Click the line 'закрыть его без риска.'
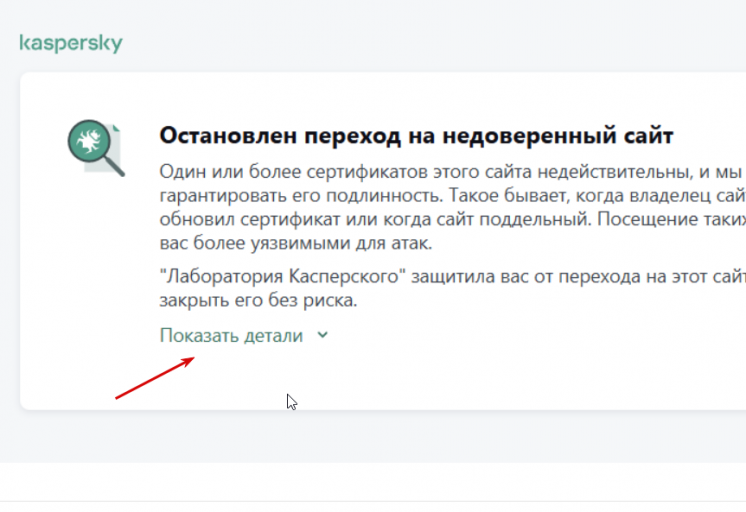This screenshot has height=512, width=746. pyautogui.click(x=258, y=300)
